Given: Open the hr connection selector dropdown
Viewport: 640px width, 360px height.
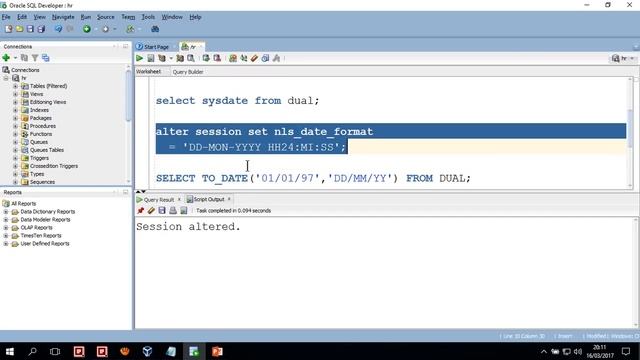Looking at the screenshot, I should click(x=623, y=58).
